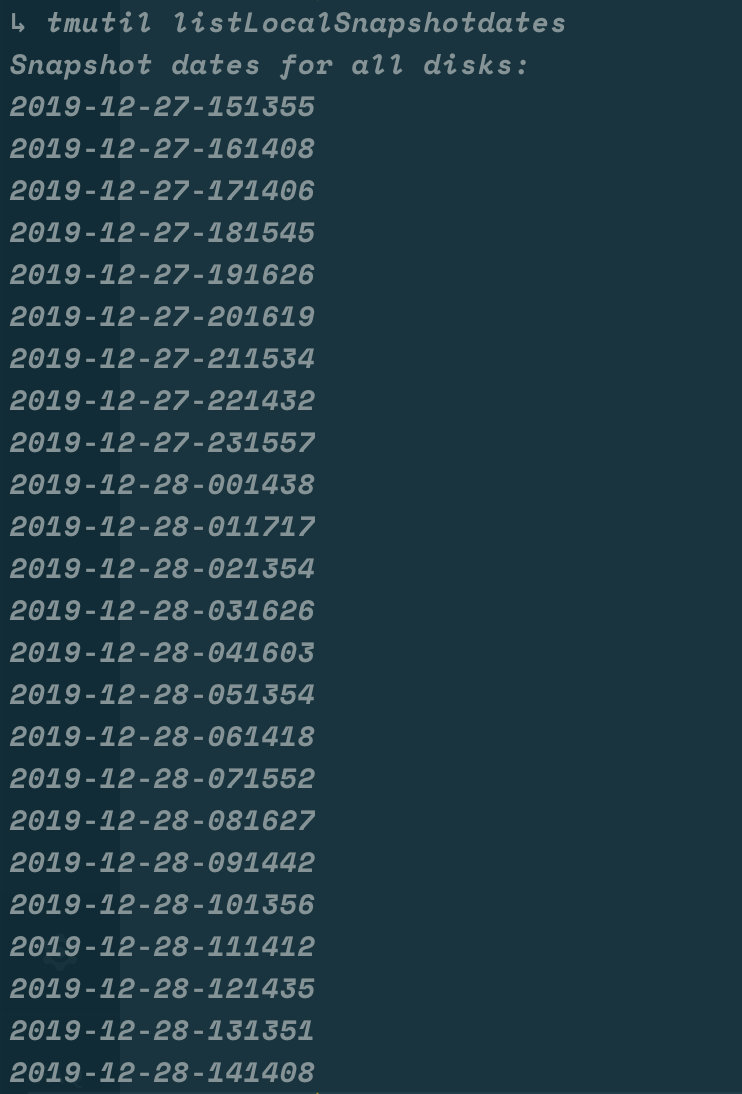Image resolution: width=742 pixels, height=1094 pixels.
Task: Select snapshot line 2019-12-27-161408
Action: coord(163,149)
